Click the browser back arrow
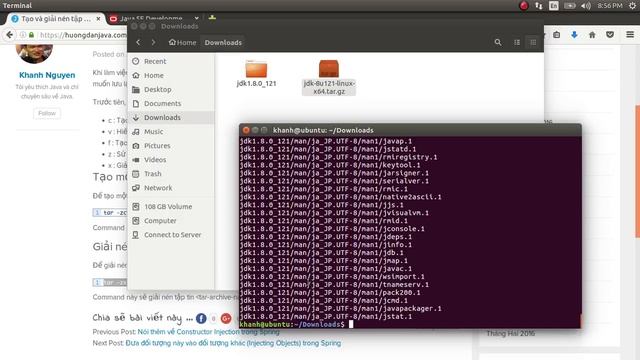 (9, 35)
